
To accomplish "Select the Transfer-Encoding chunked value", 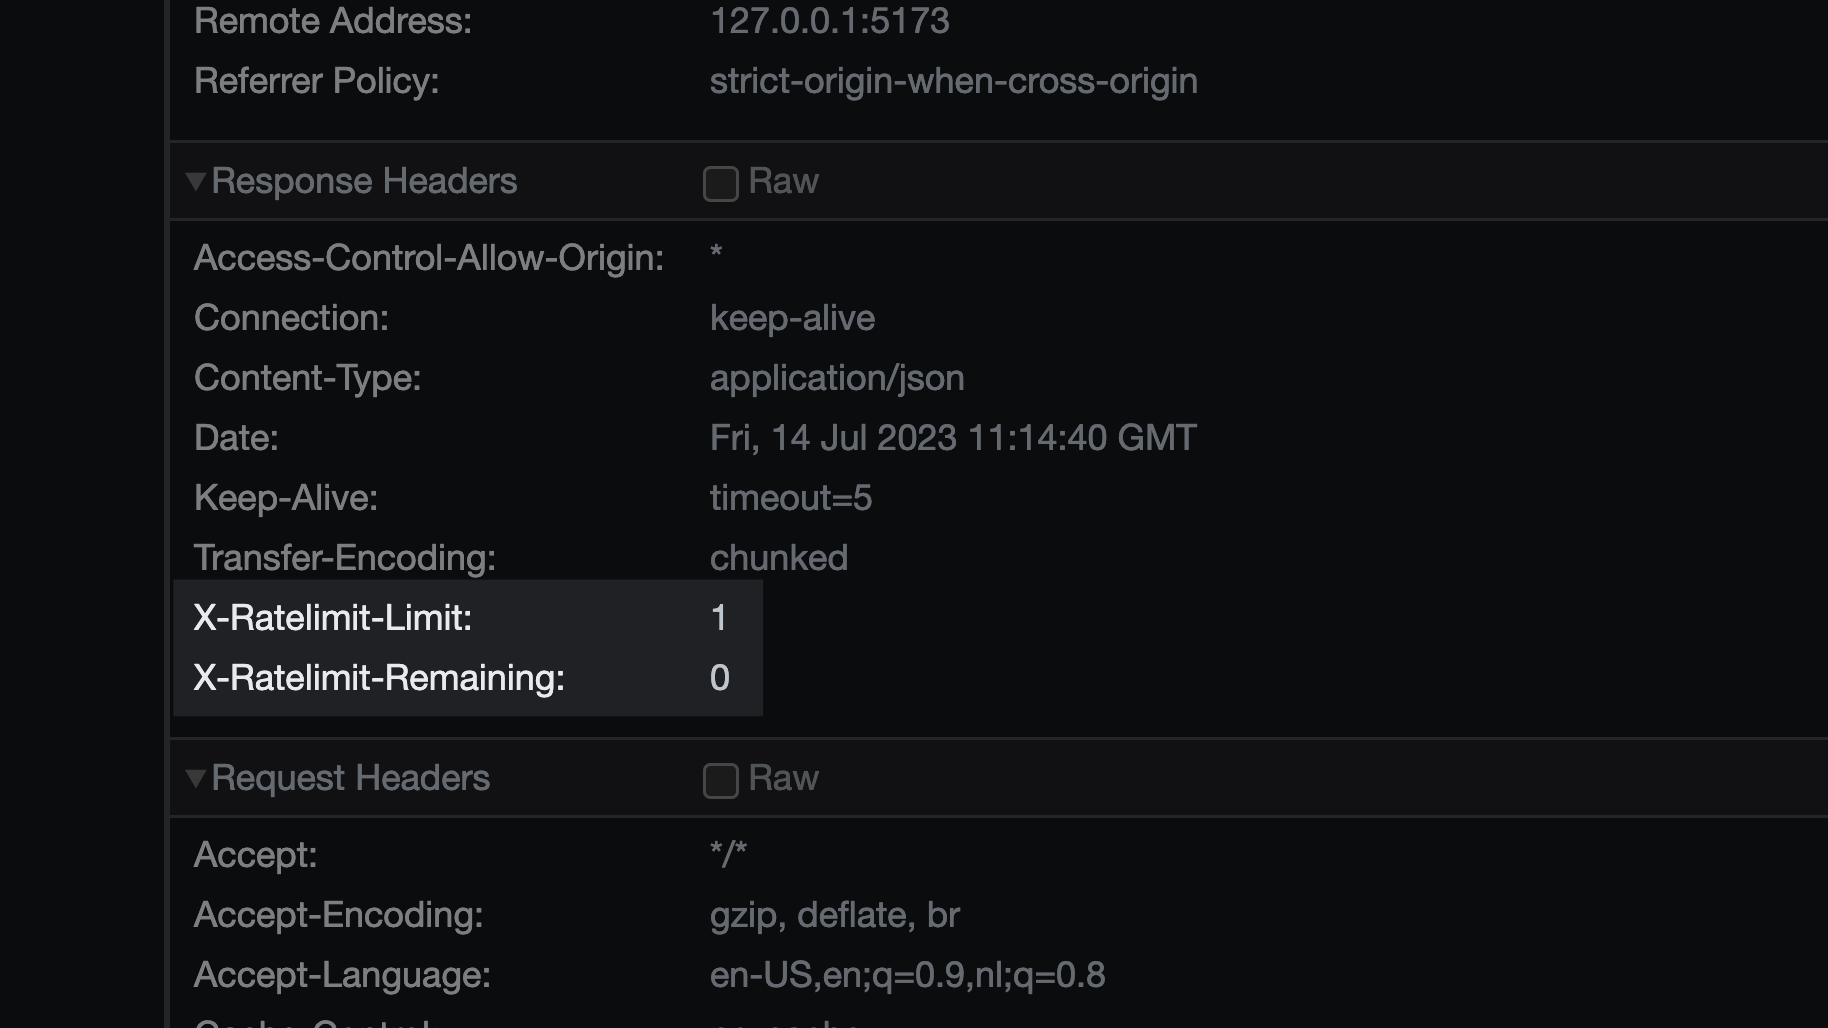I will [779, 558].
